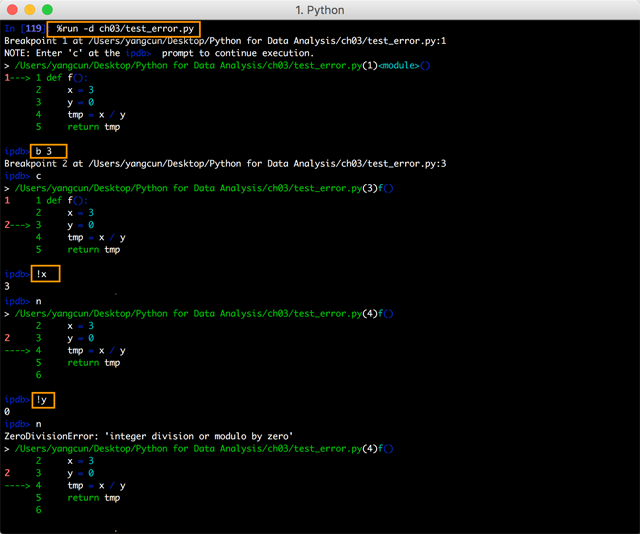Click the 'Breakpoint 2 at' output line

coord(225,164)
